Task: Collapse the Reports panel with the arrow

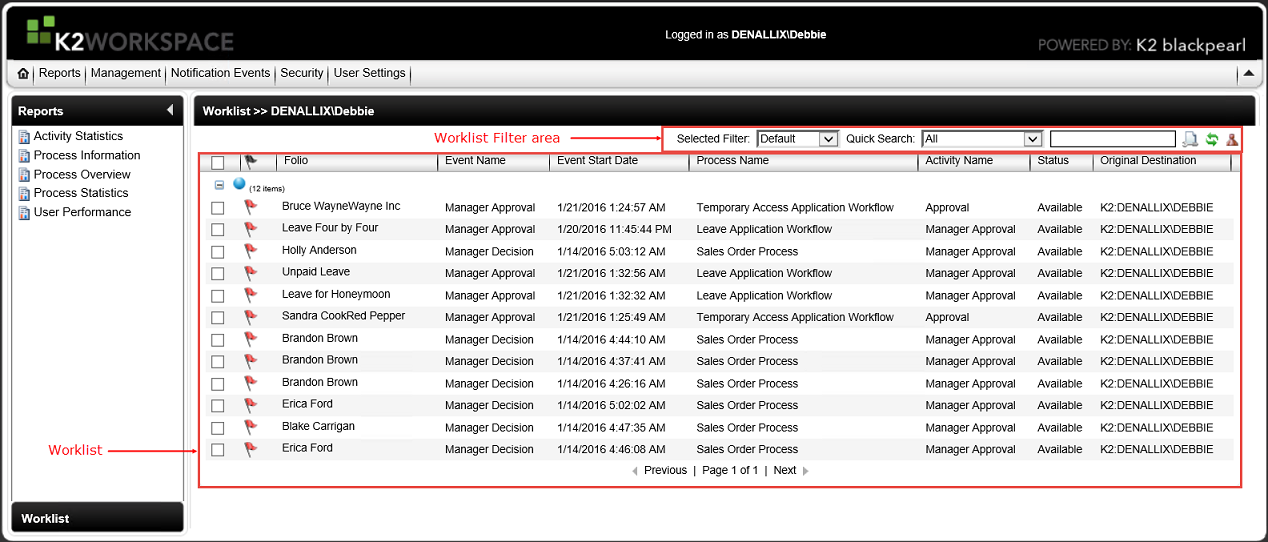Action: click(170, 110)
